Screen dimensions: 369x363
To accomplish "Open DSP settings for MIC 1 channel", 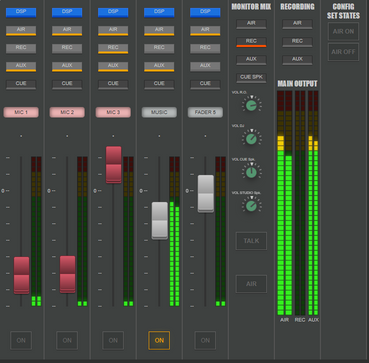I will [x=21, y=12].
